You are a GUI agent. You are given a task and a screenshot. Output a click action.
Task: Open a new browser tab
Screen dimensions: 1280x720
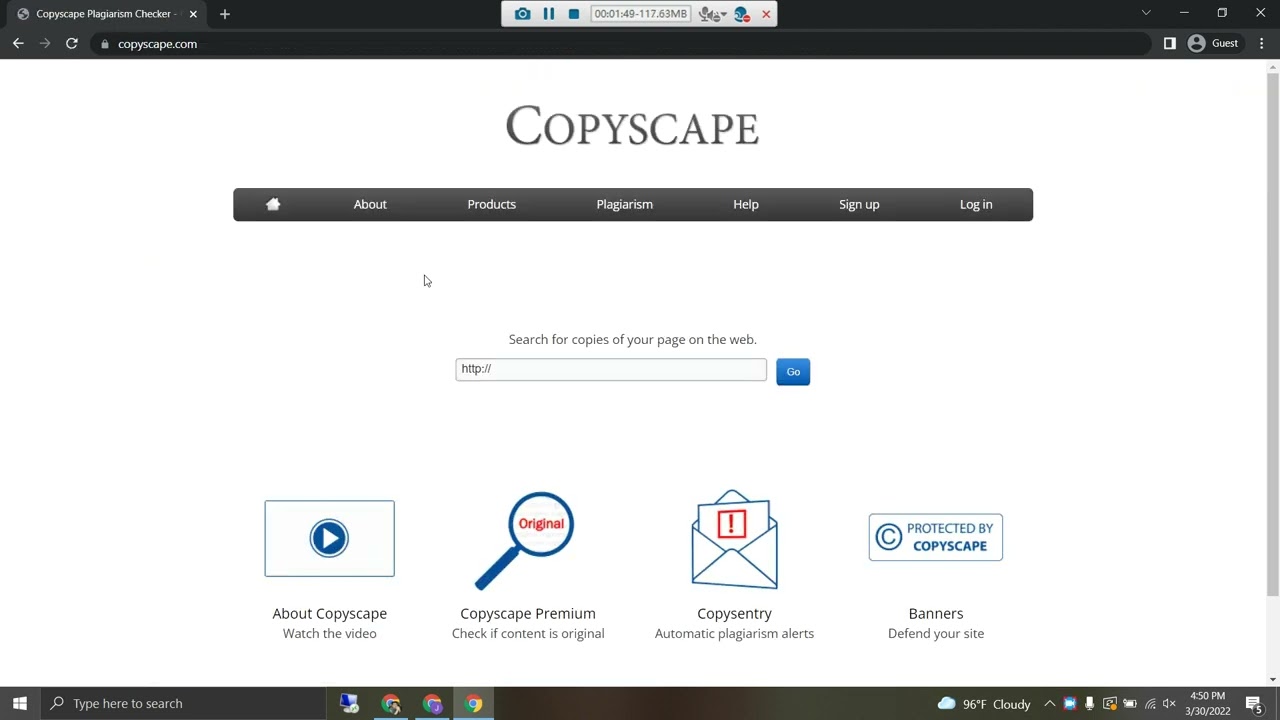[x=225, y=14]
